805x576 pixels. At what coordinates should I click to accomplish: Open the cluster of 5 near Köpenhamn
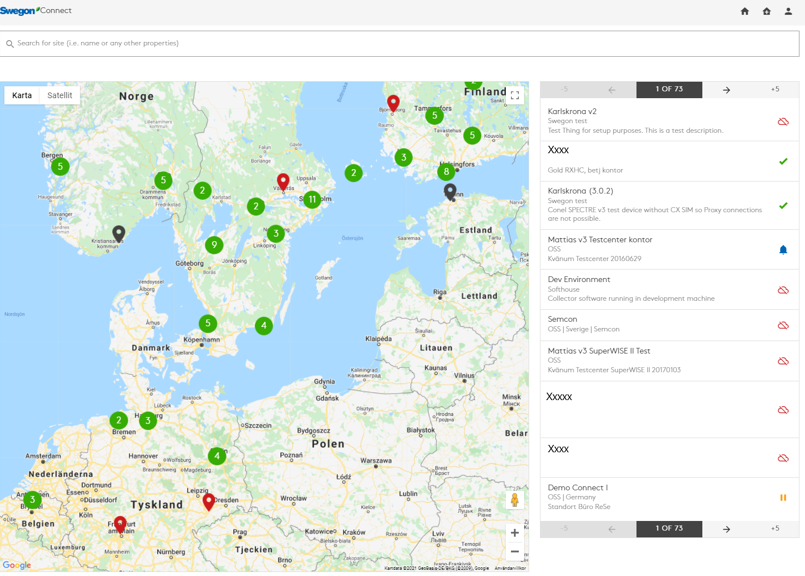tap(208, 323)
